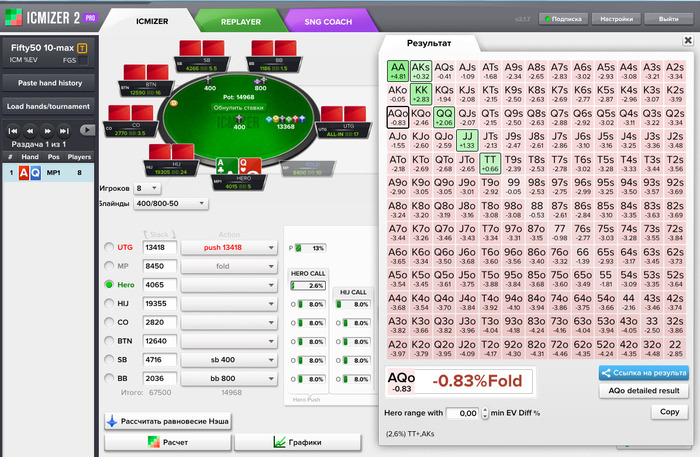Toggle the FGS checkbox

click(x=83, y=60)
